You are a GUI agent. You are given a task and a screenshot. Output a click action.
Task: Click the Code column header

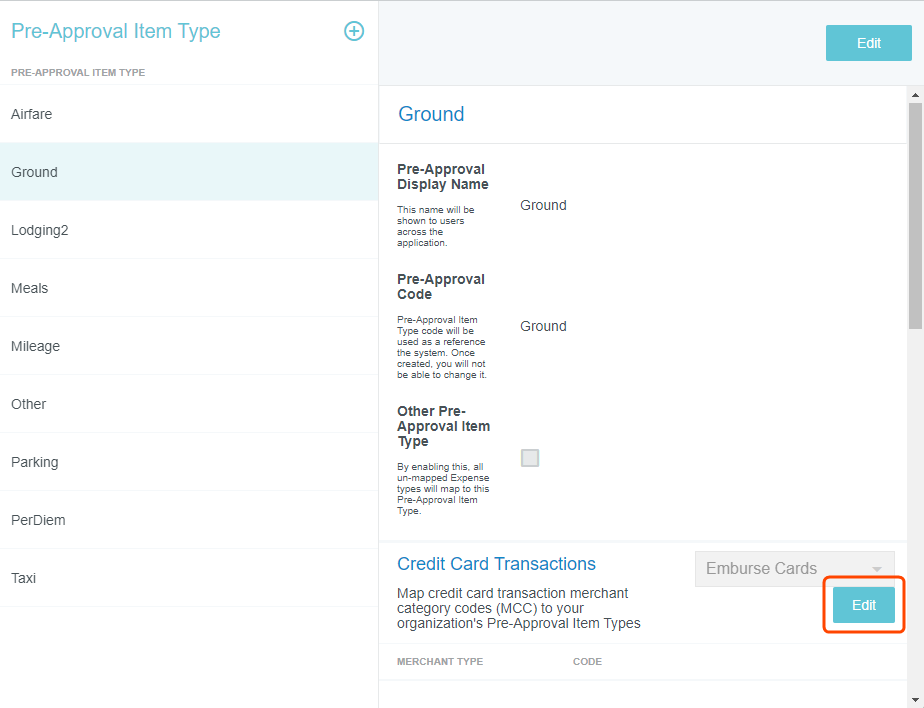pos(587,662)
